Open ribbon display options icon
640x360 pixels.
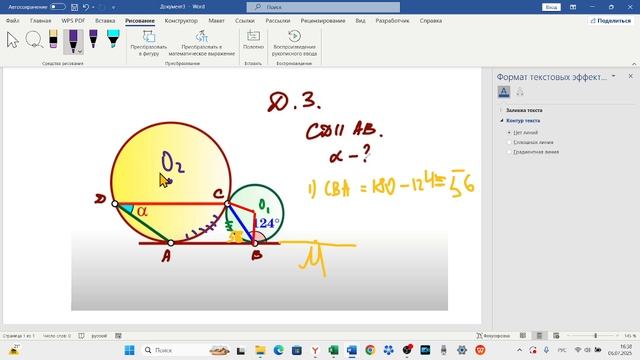(x=573, y=7)
